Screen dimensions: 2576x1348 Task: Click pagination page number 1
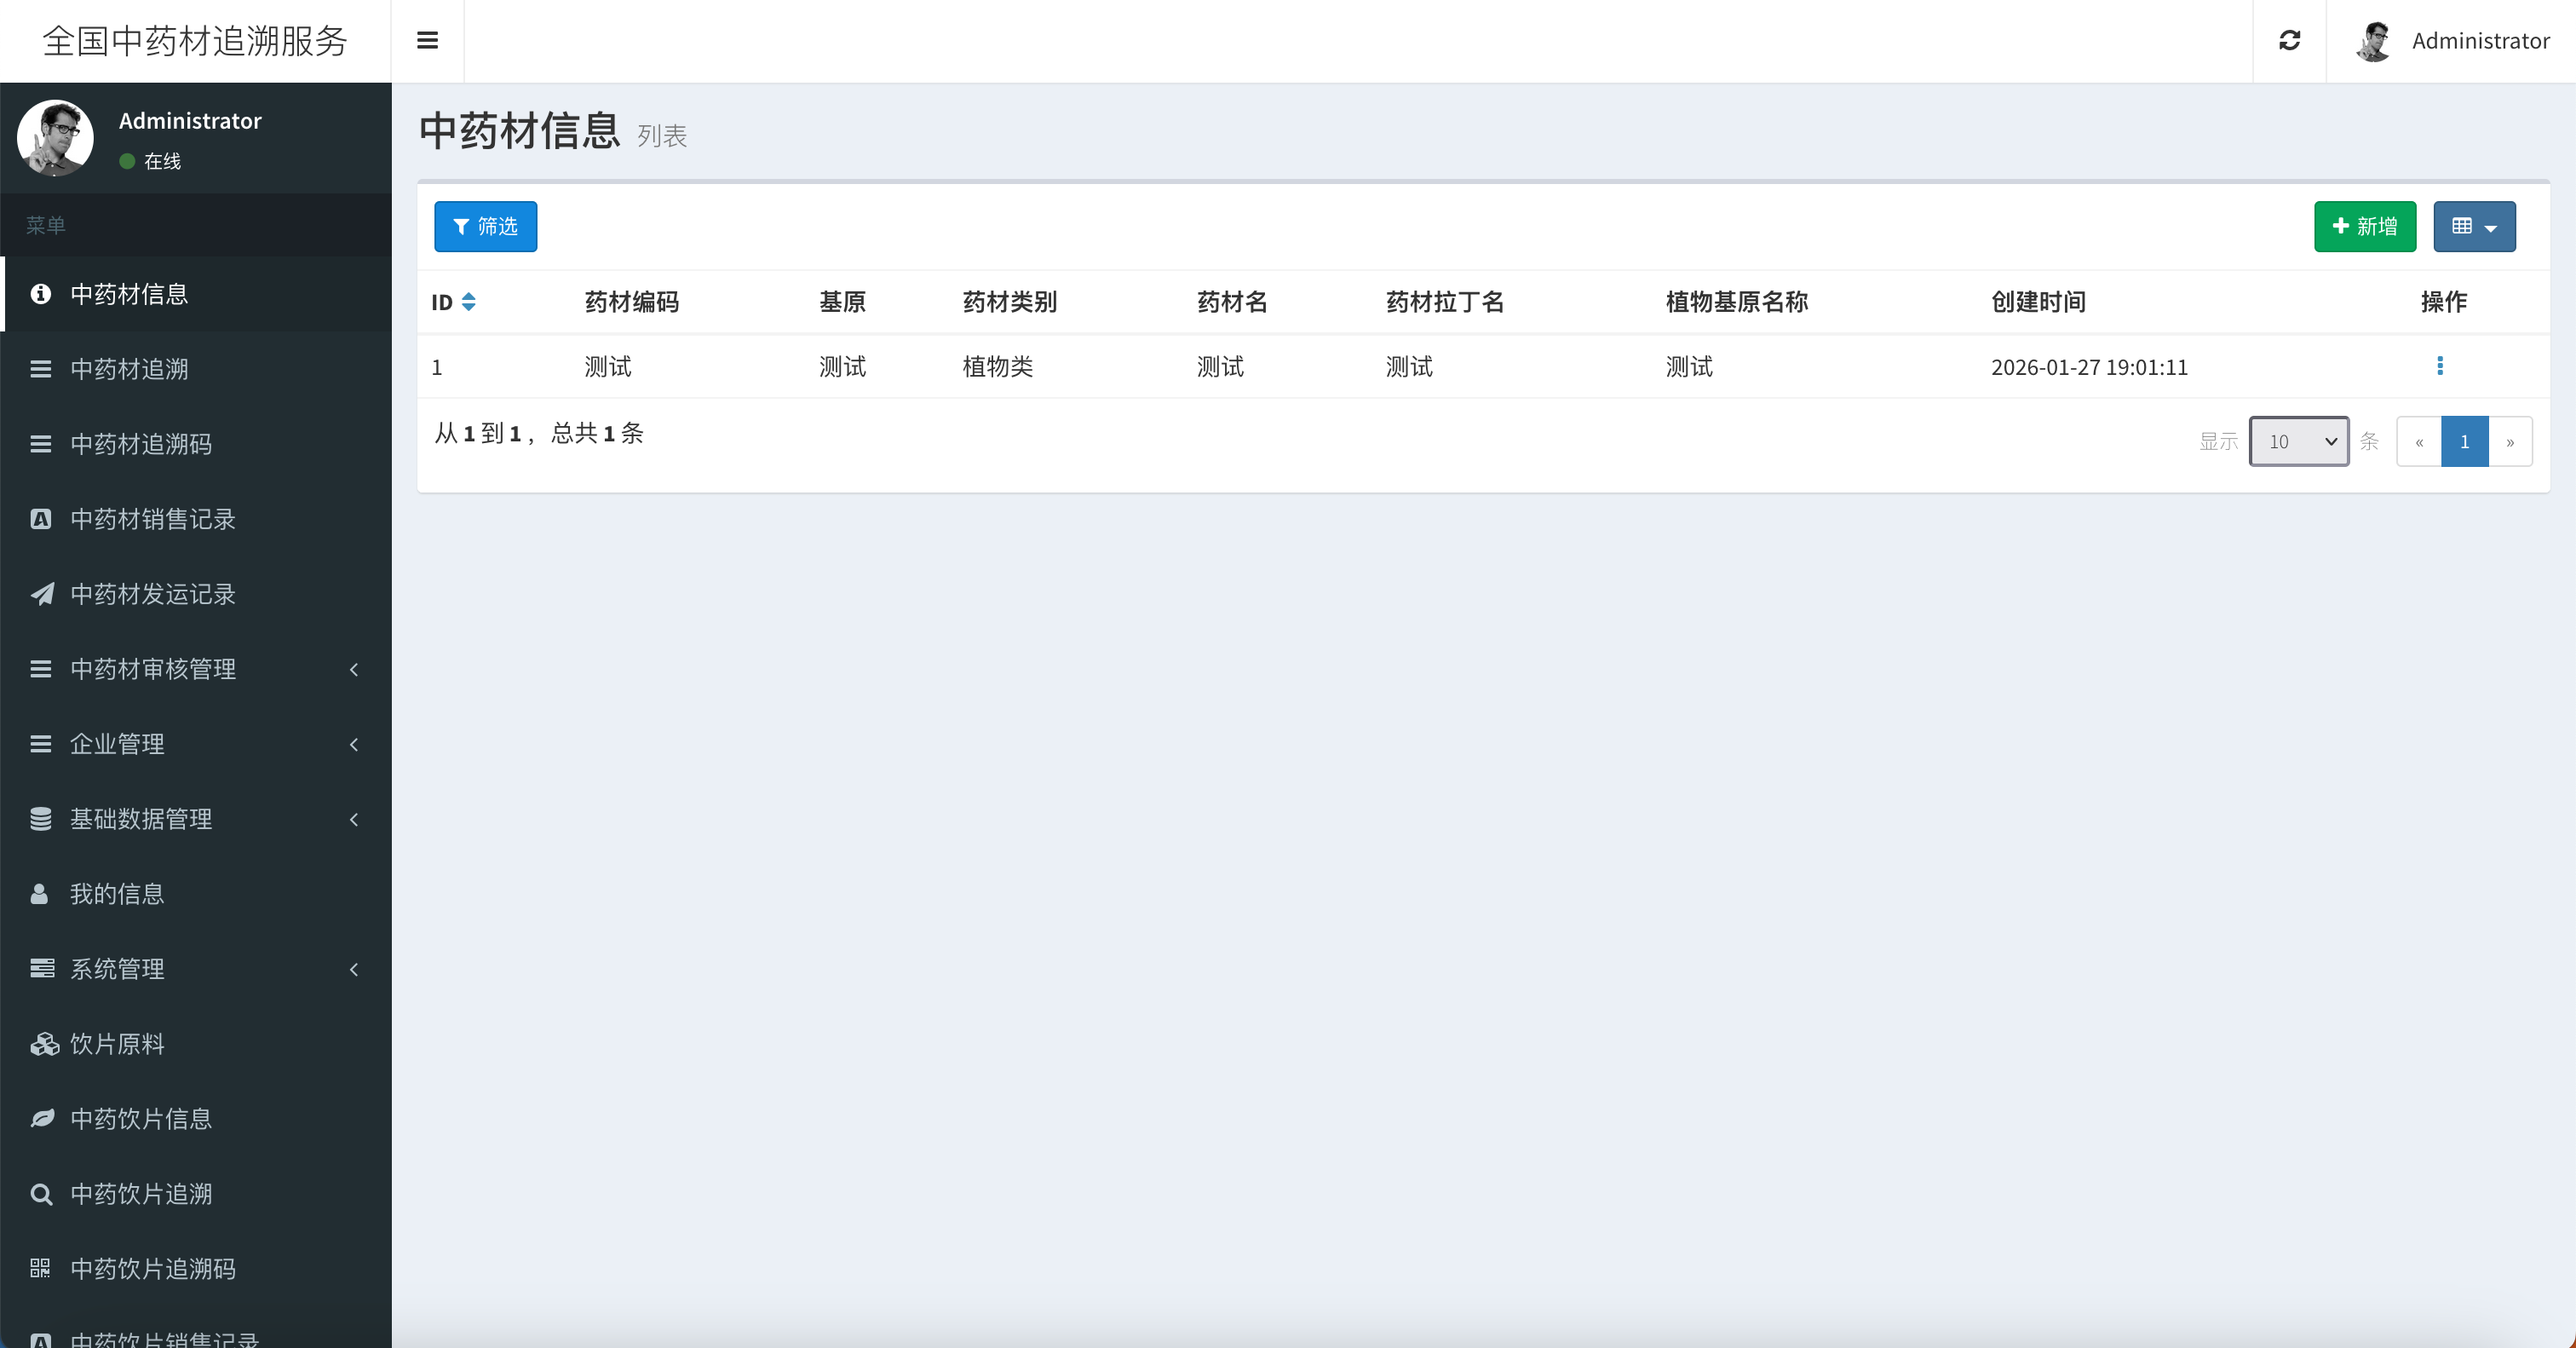[x=2465, y=441]
